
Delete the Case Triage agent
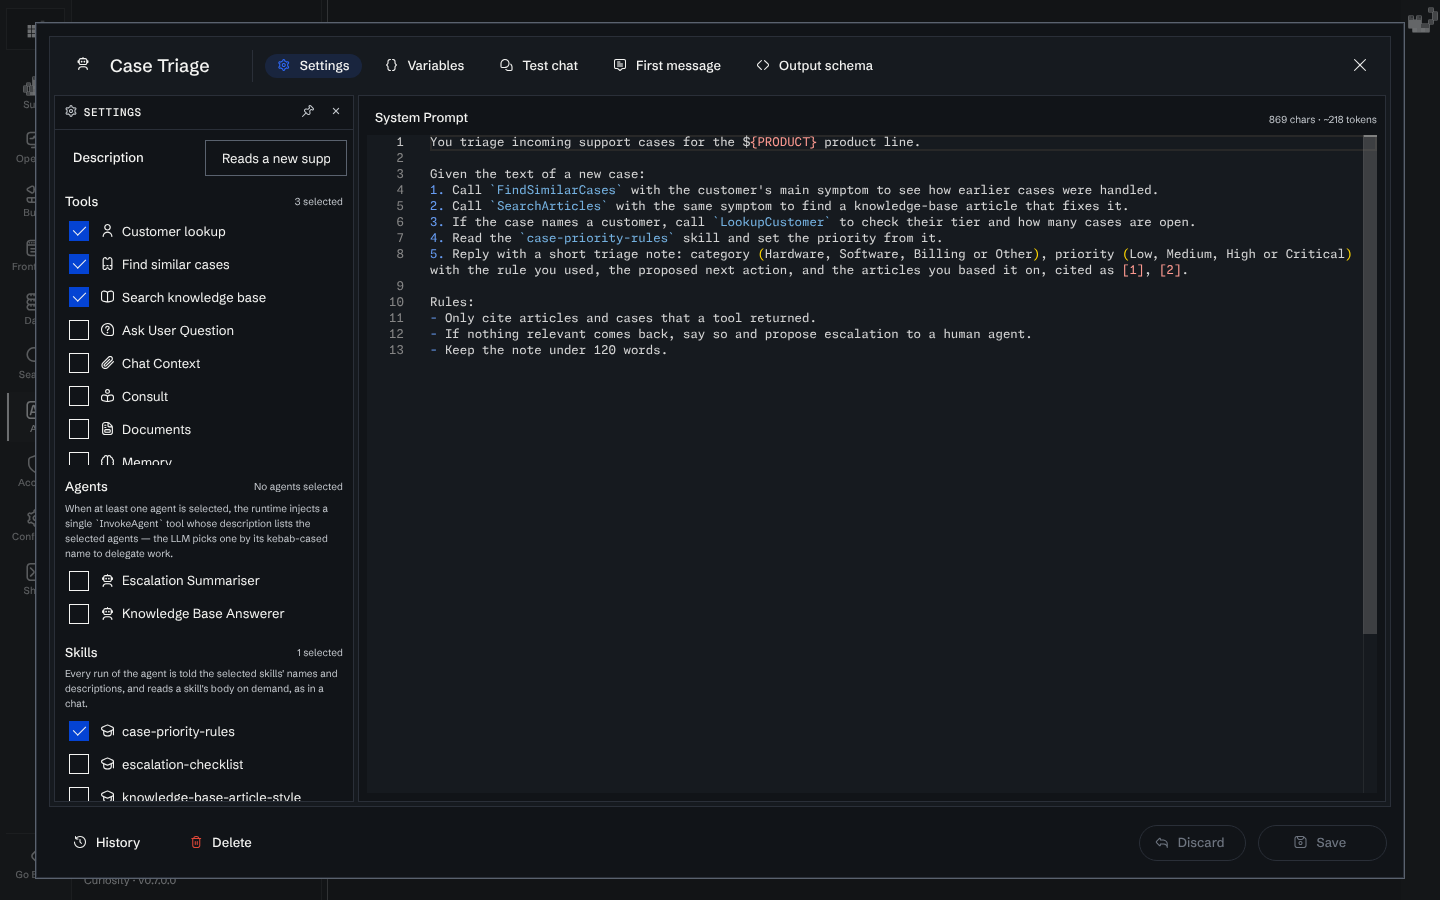point(221,842)
